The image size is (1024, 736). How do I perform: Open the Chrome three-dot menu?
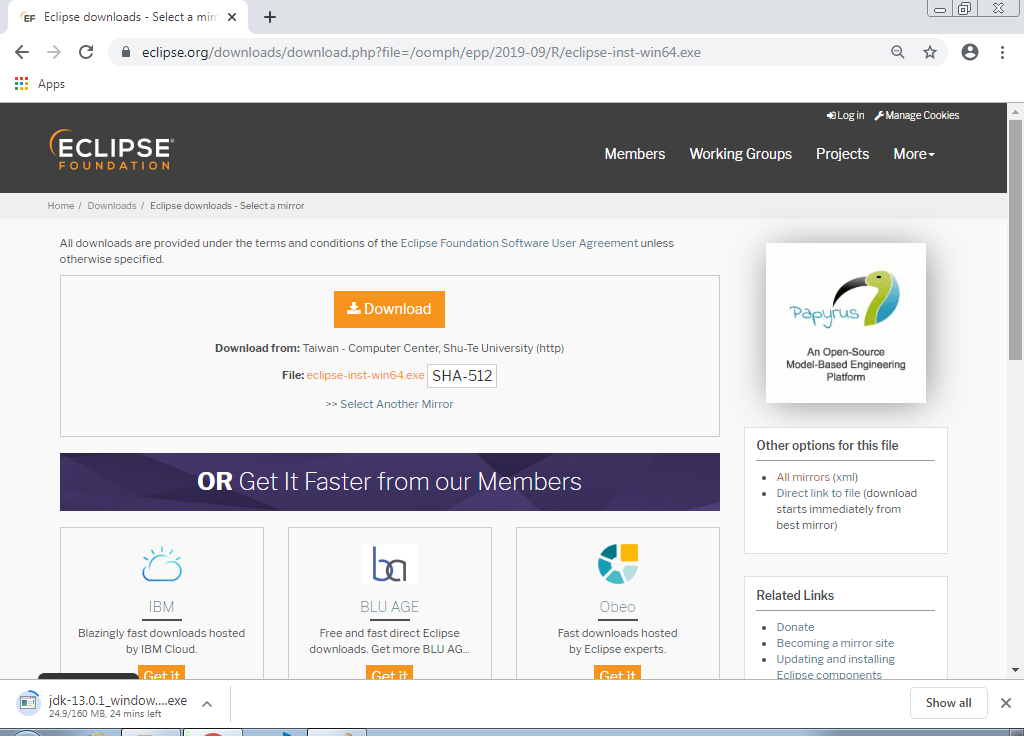point(1002,52)
